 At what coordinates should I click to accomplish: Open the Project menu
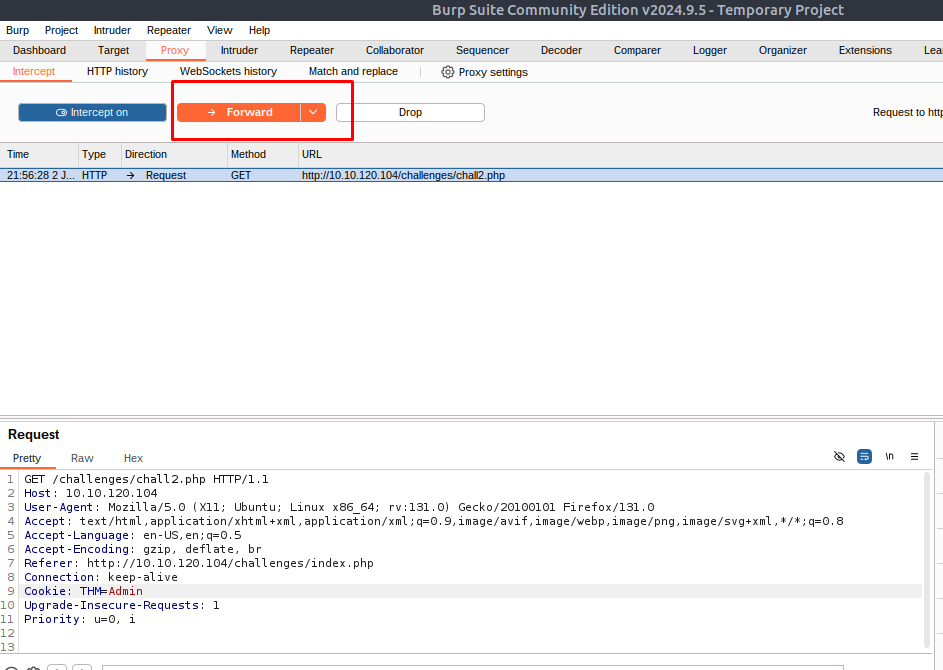coord(61,30)
